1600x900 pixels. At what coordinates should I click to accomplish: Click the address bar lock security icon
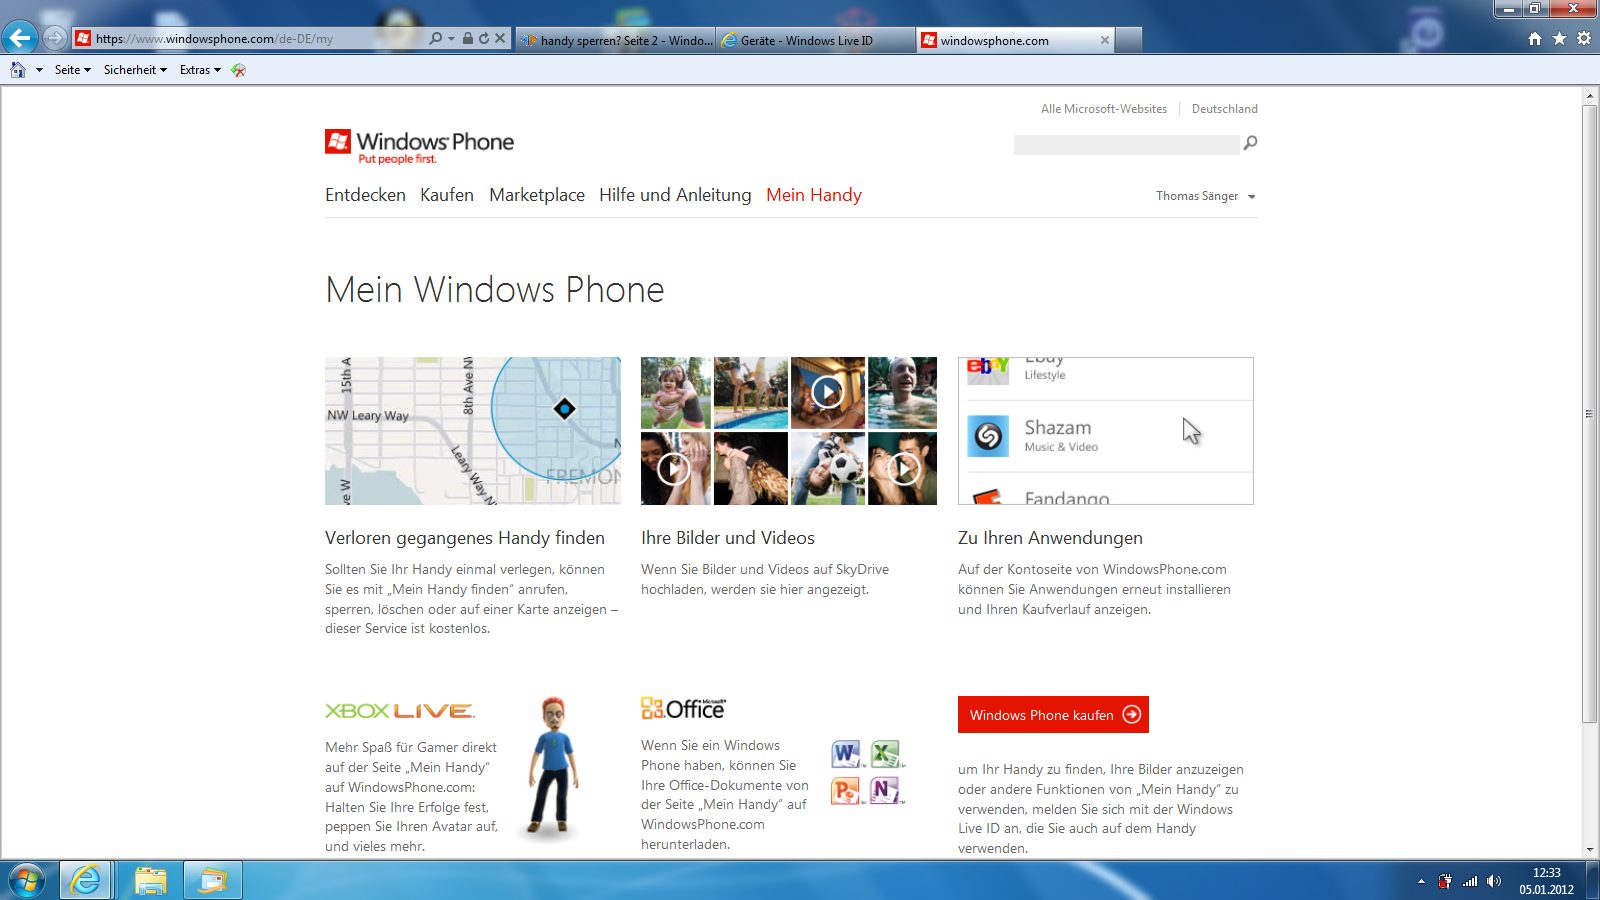[468, 39]
